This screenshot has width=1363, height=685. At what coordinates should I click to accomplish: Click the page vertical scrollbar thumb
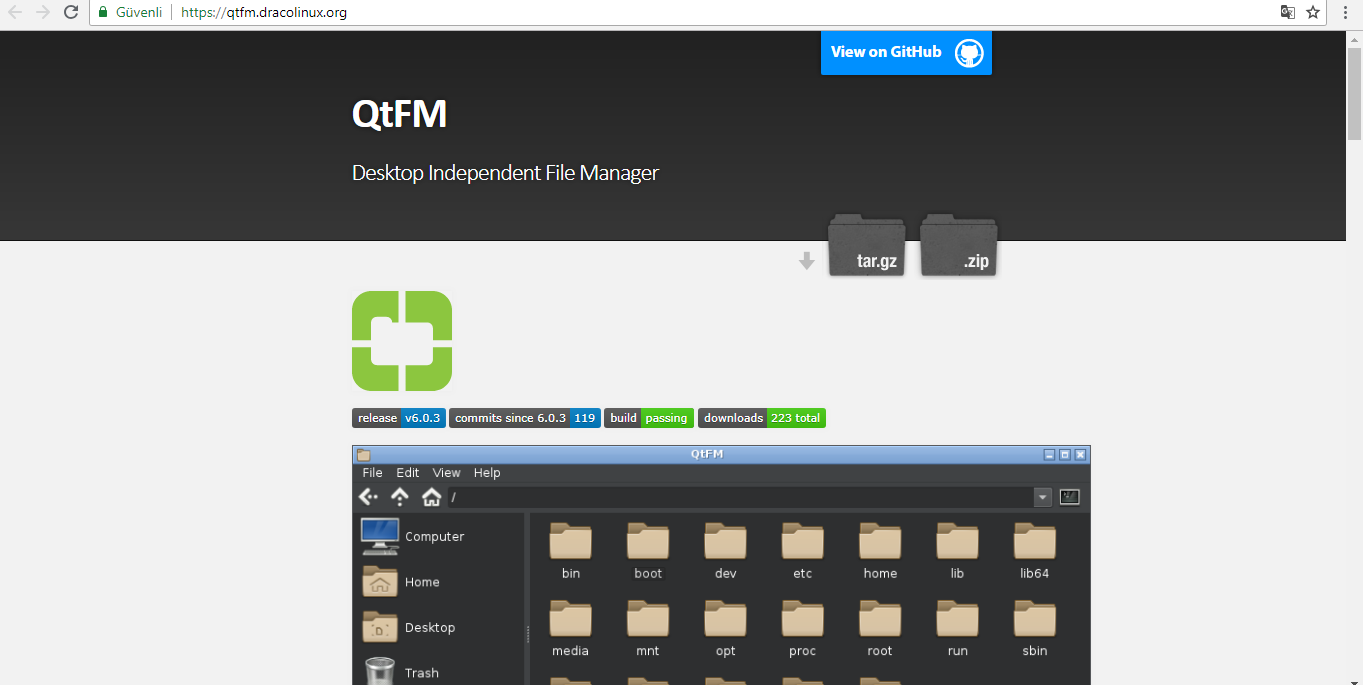click(x=1355, y=95)
